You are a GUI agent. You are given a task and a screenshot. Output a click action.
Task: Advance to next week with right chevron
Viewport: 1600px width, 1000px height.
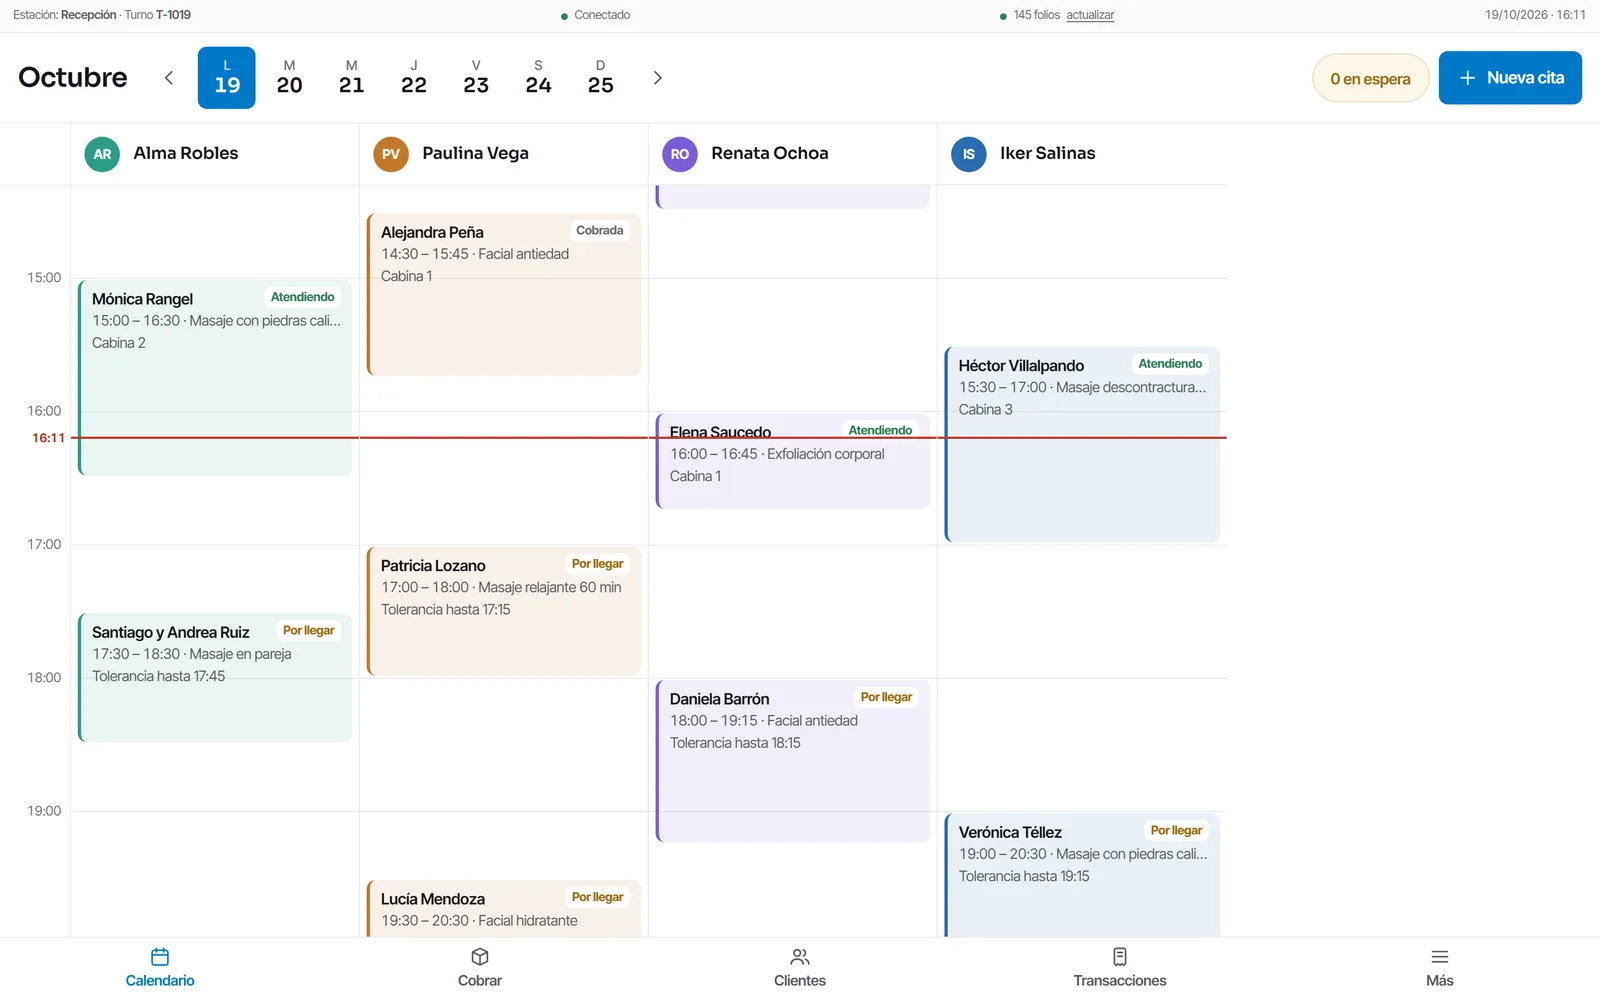(657, 78)
